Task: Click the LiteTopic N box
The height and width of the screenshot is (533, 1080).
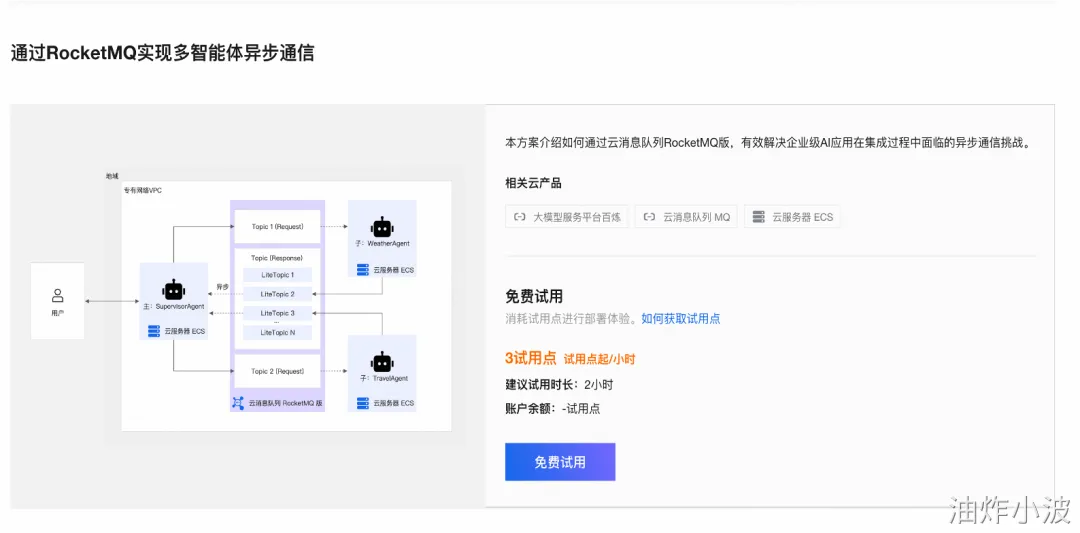Action: pos(278,333)
